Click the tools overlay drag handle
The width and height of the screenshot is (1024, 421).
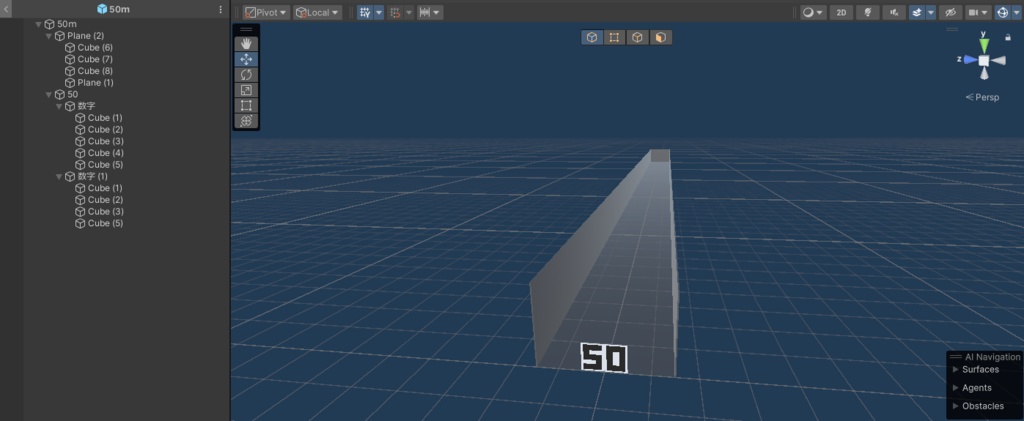pos(246,29)
